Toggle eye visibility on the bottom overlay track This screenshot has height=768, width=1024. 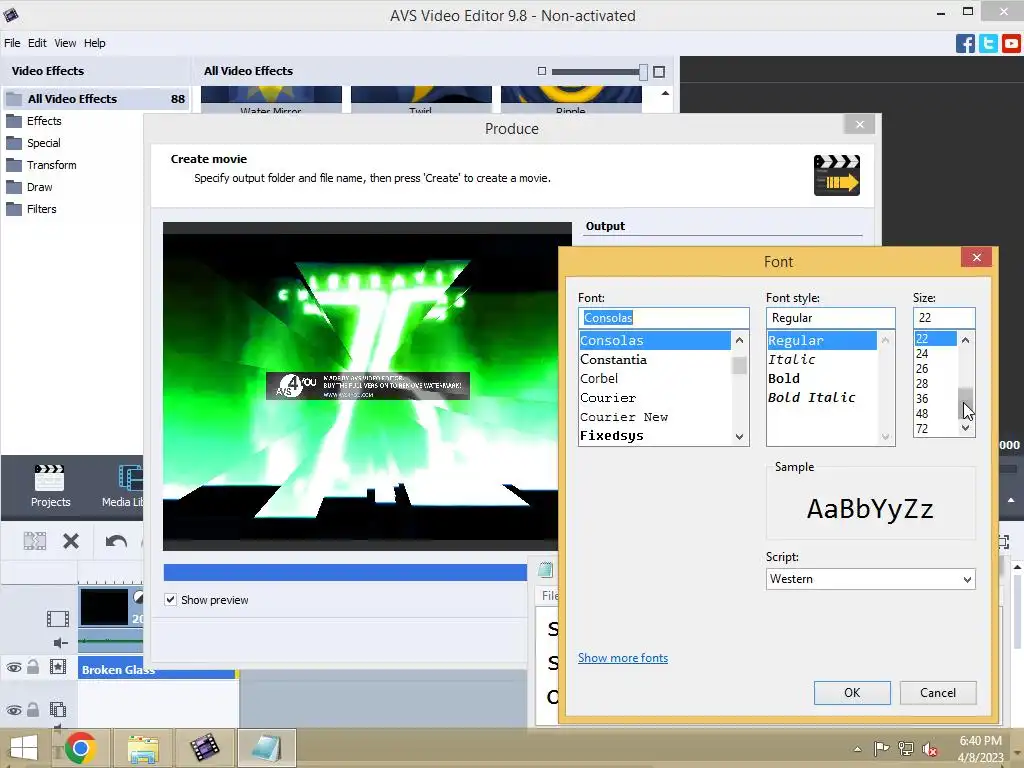point(14,710)
